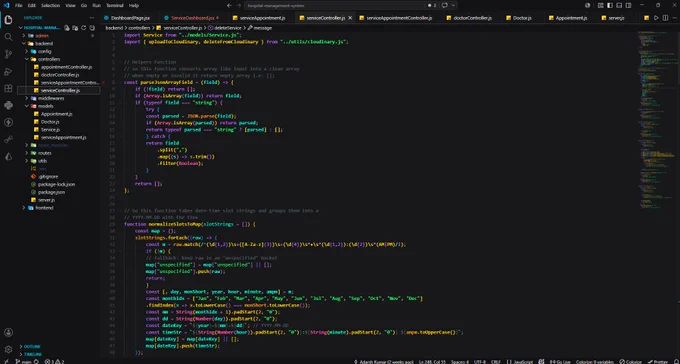Switch to the doctorController.js tab
The height and width of the screenshot is (364, 680).
pyautogui.click(x=472, y=18)
